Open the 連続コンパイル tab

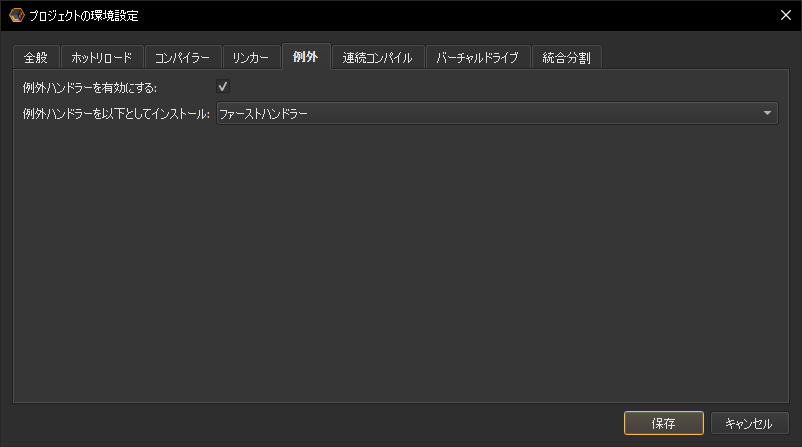(x=377, y=57)
